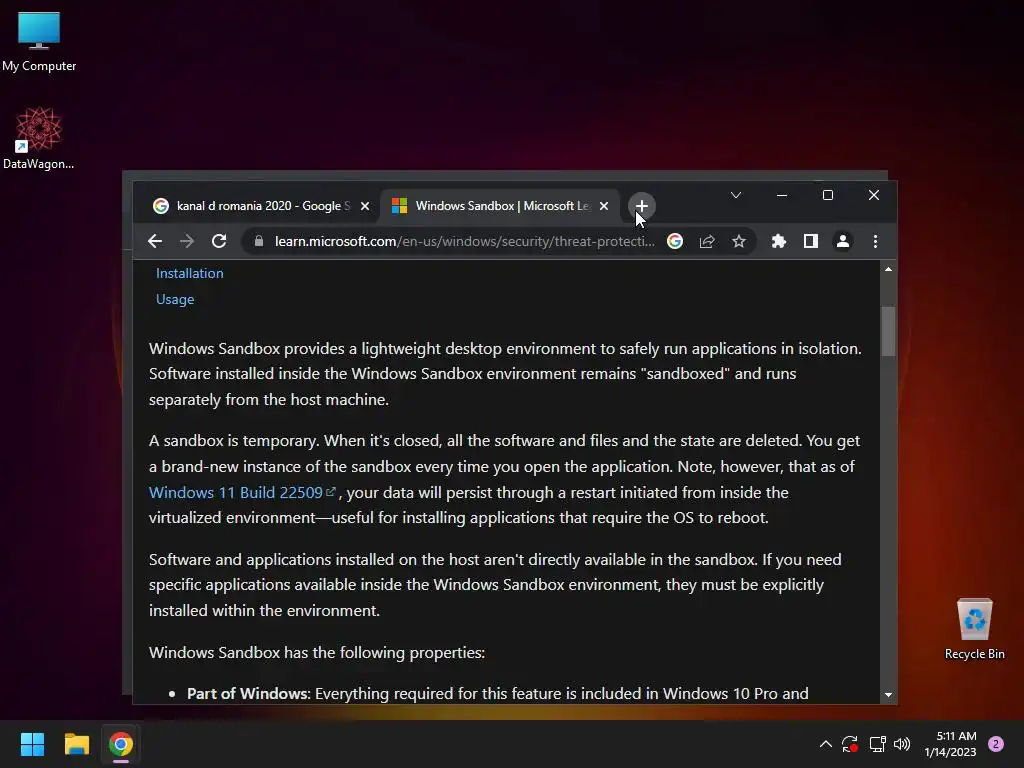Image resolution: width=1024 pixels, height=768 pixels.
Task: Open the Installation link
Action: [x=189, y=273]
